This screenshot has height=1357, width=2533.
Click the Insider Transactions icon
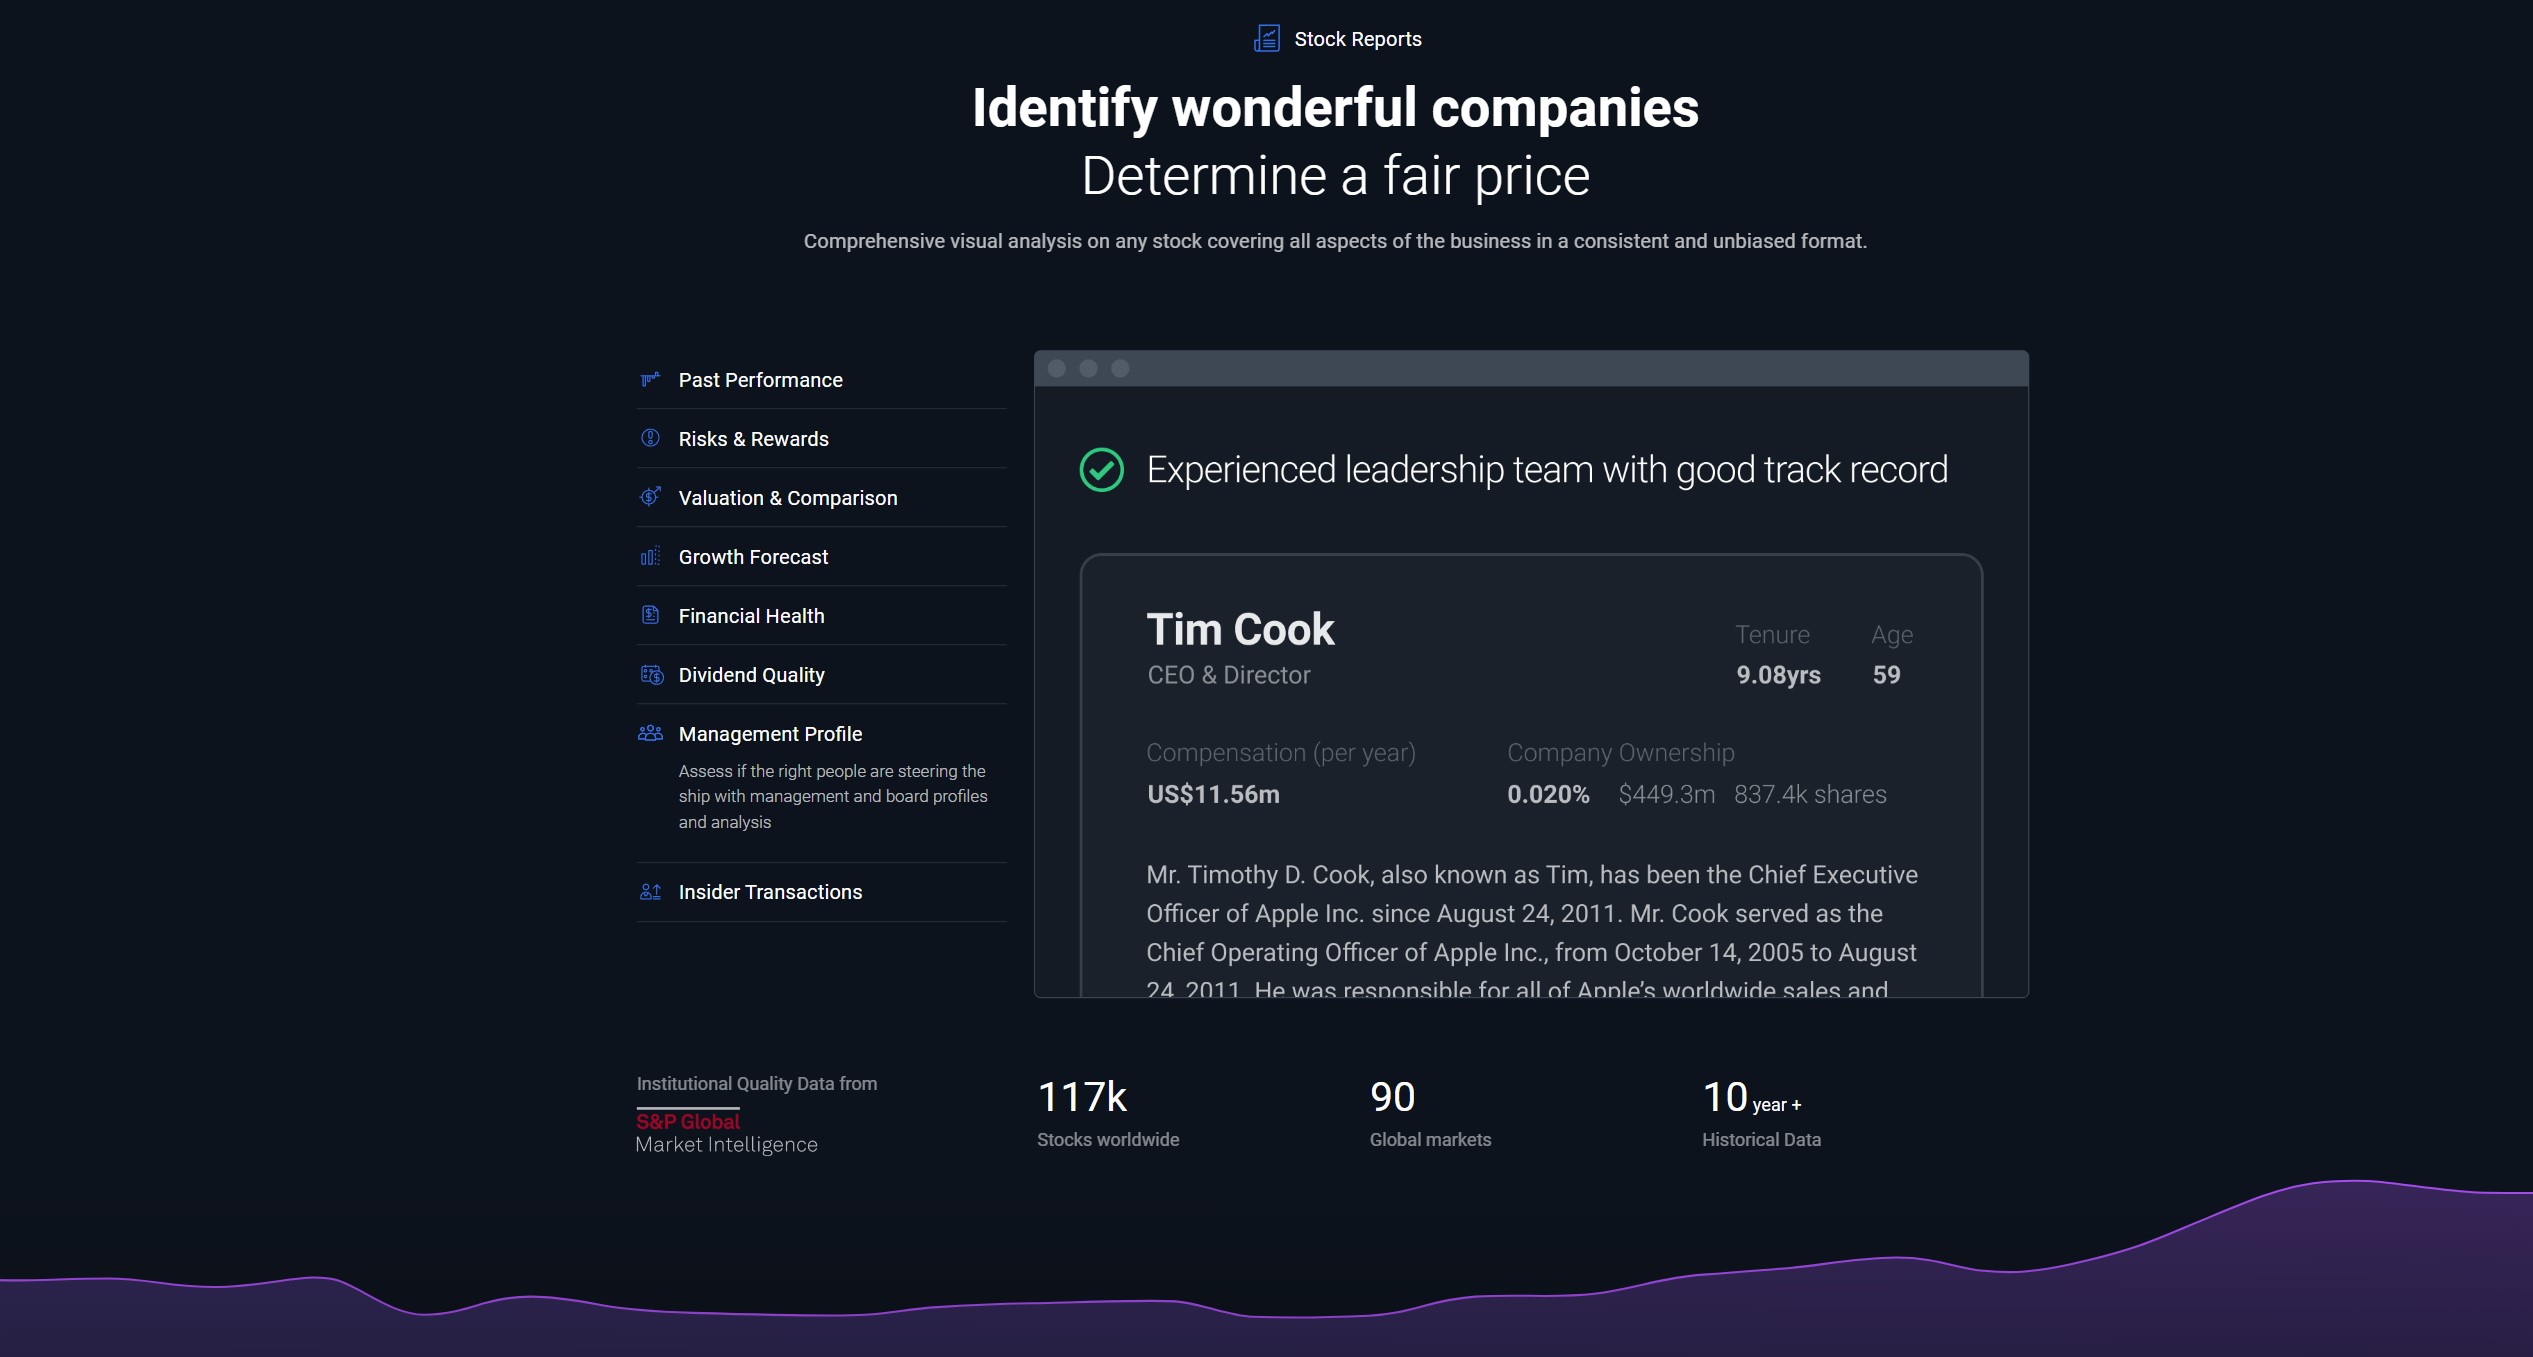pyautogui.click(x=650, y=891)
